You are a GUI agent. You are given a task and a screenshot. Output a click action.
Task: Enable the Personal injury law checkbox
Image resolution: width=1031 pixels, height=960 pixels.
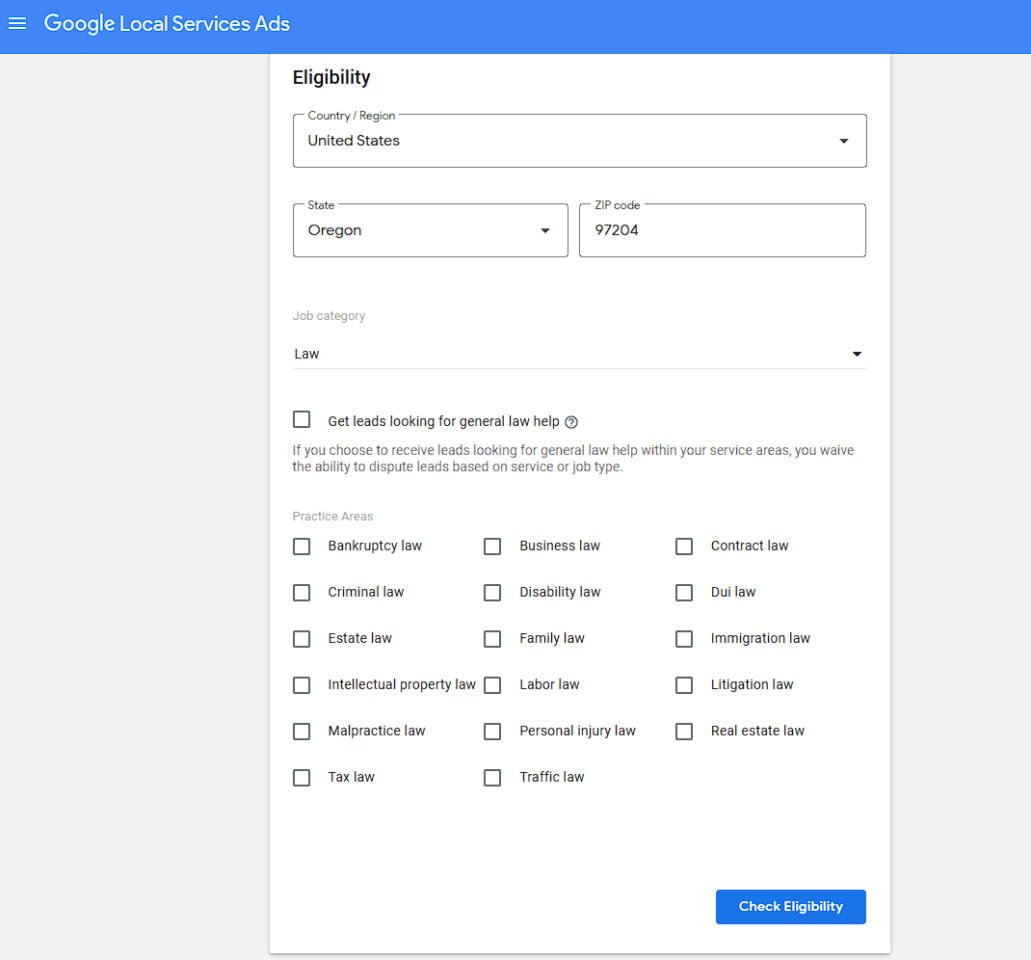pyautogui.click(x=493, y=732)
